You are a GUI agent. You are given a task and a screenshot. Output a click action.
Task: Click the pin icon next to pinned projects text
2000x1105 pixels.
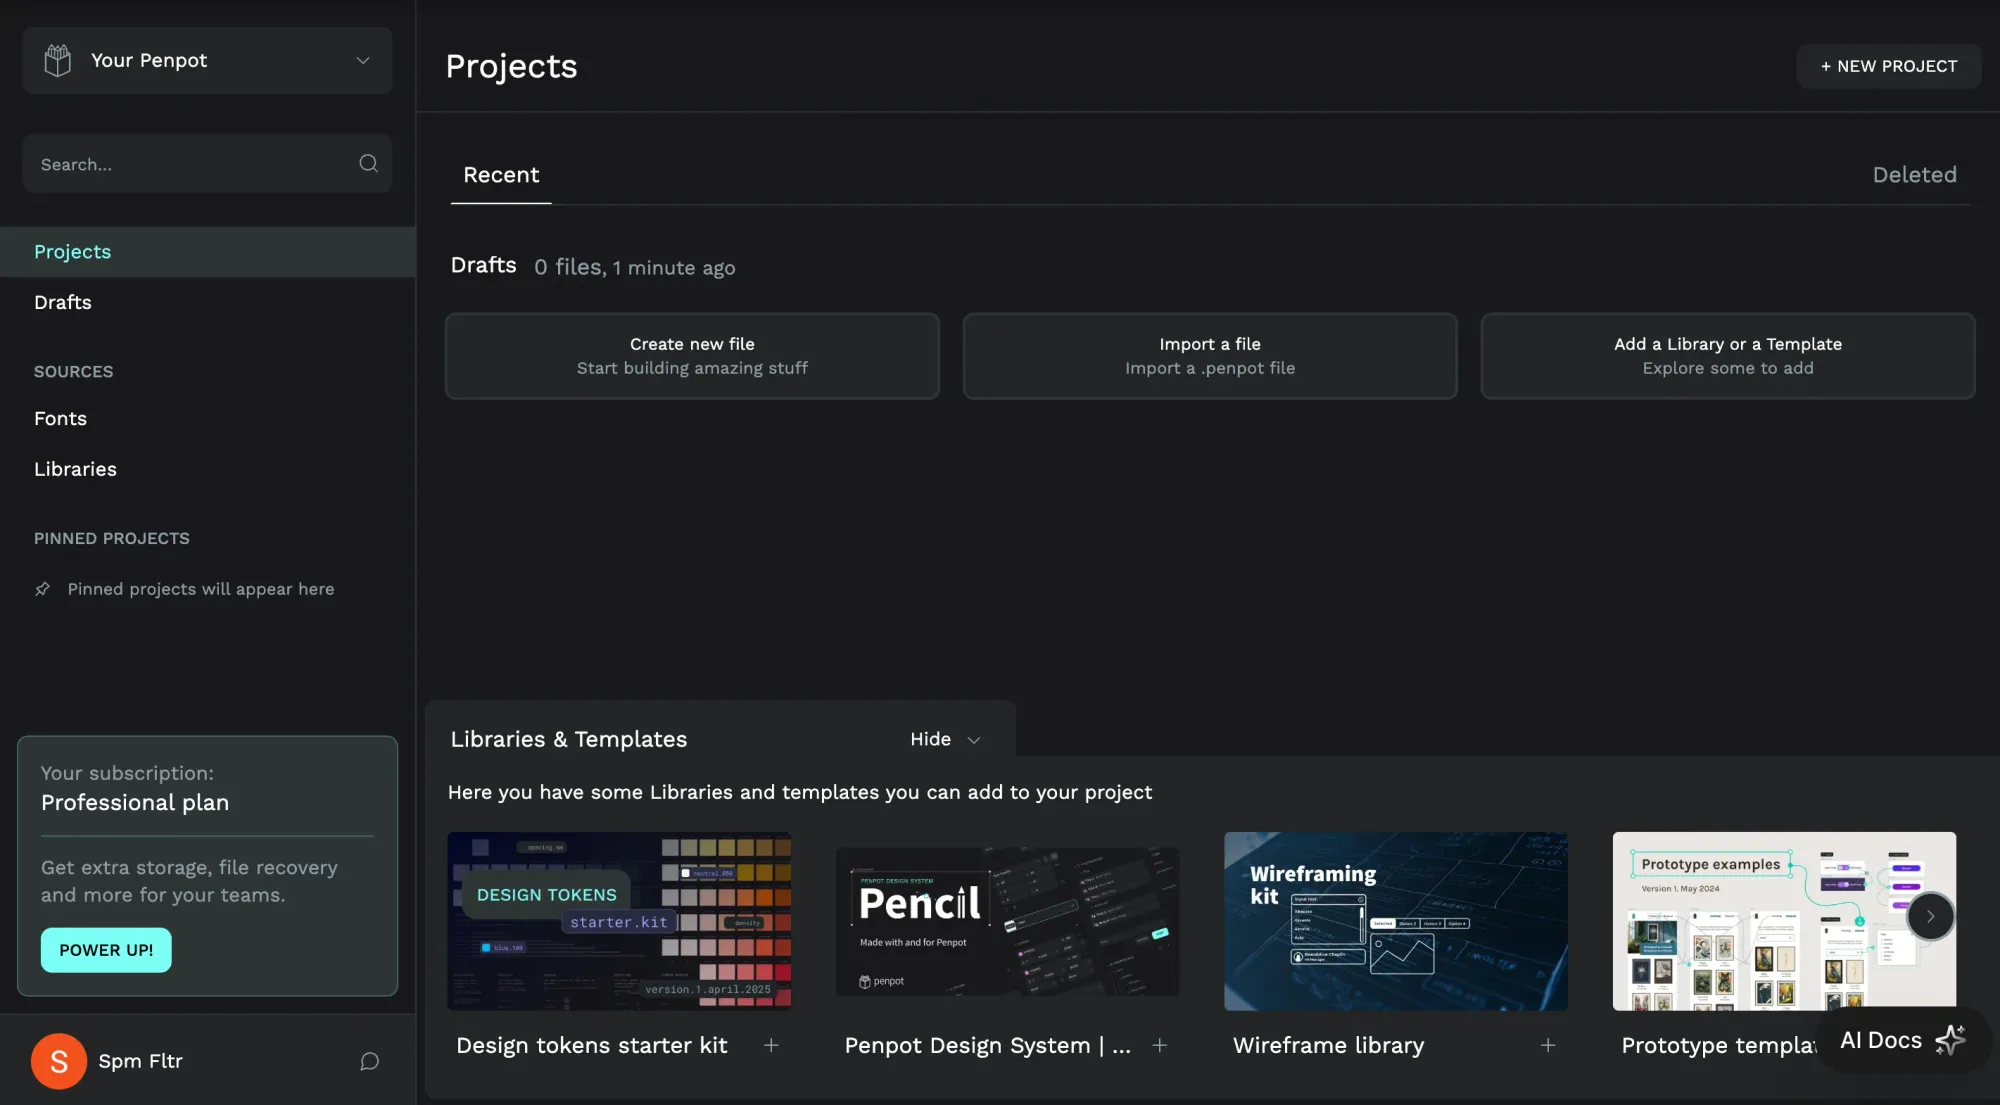(43, 589)
